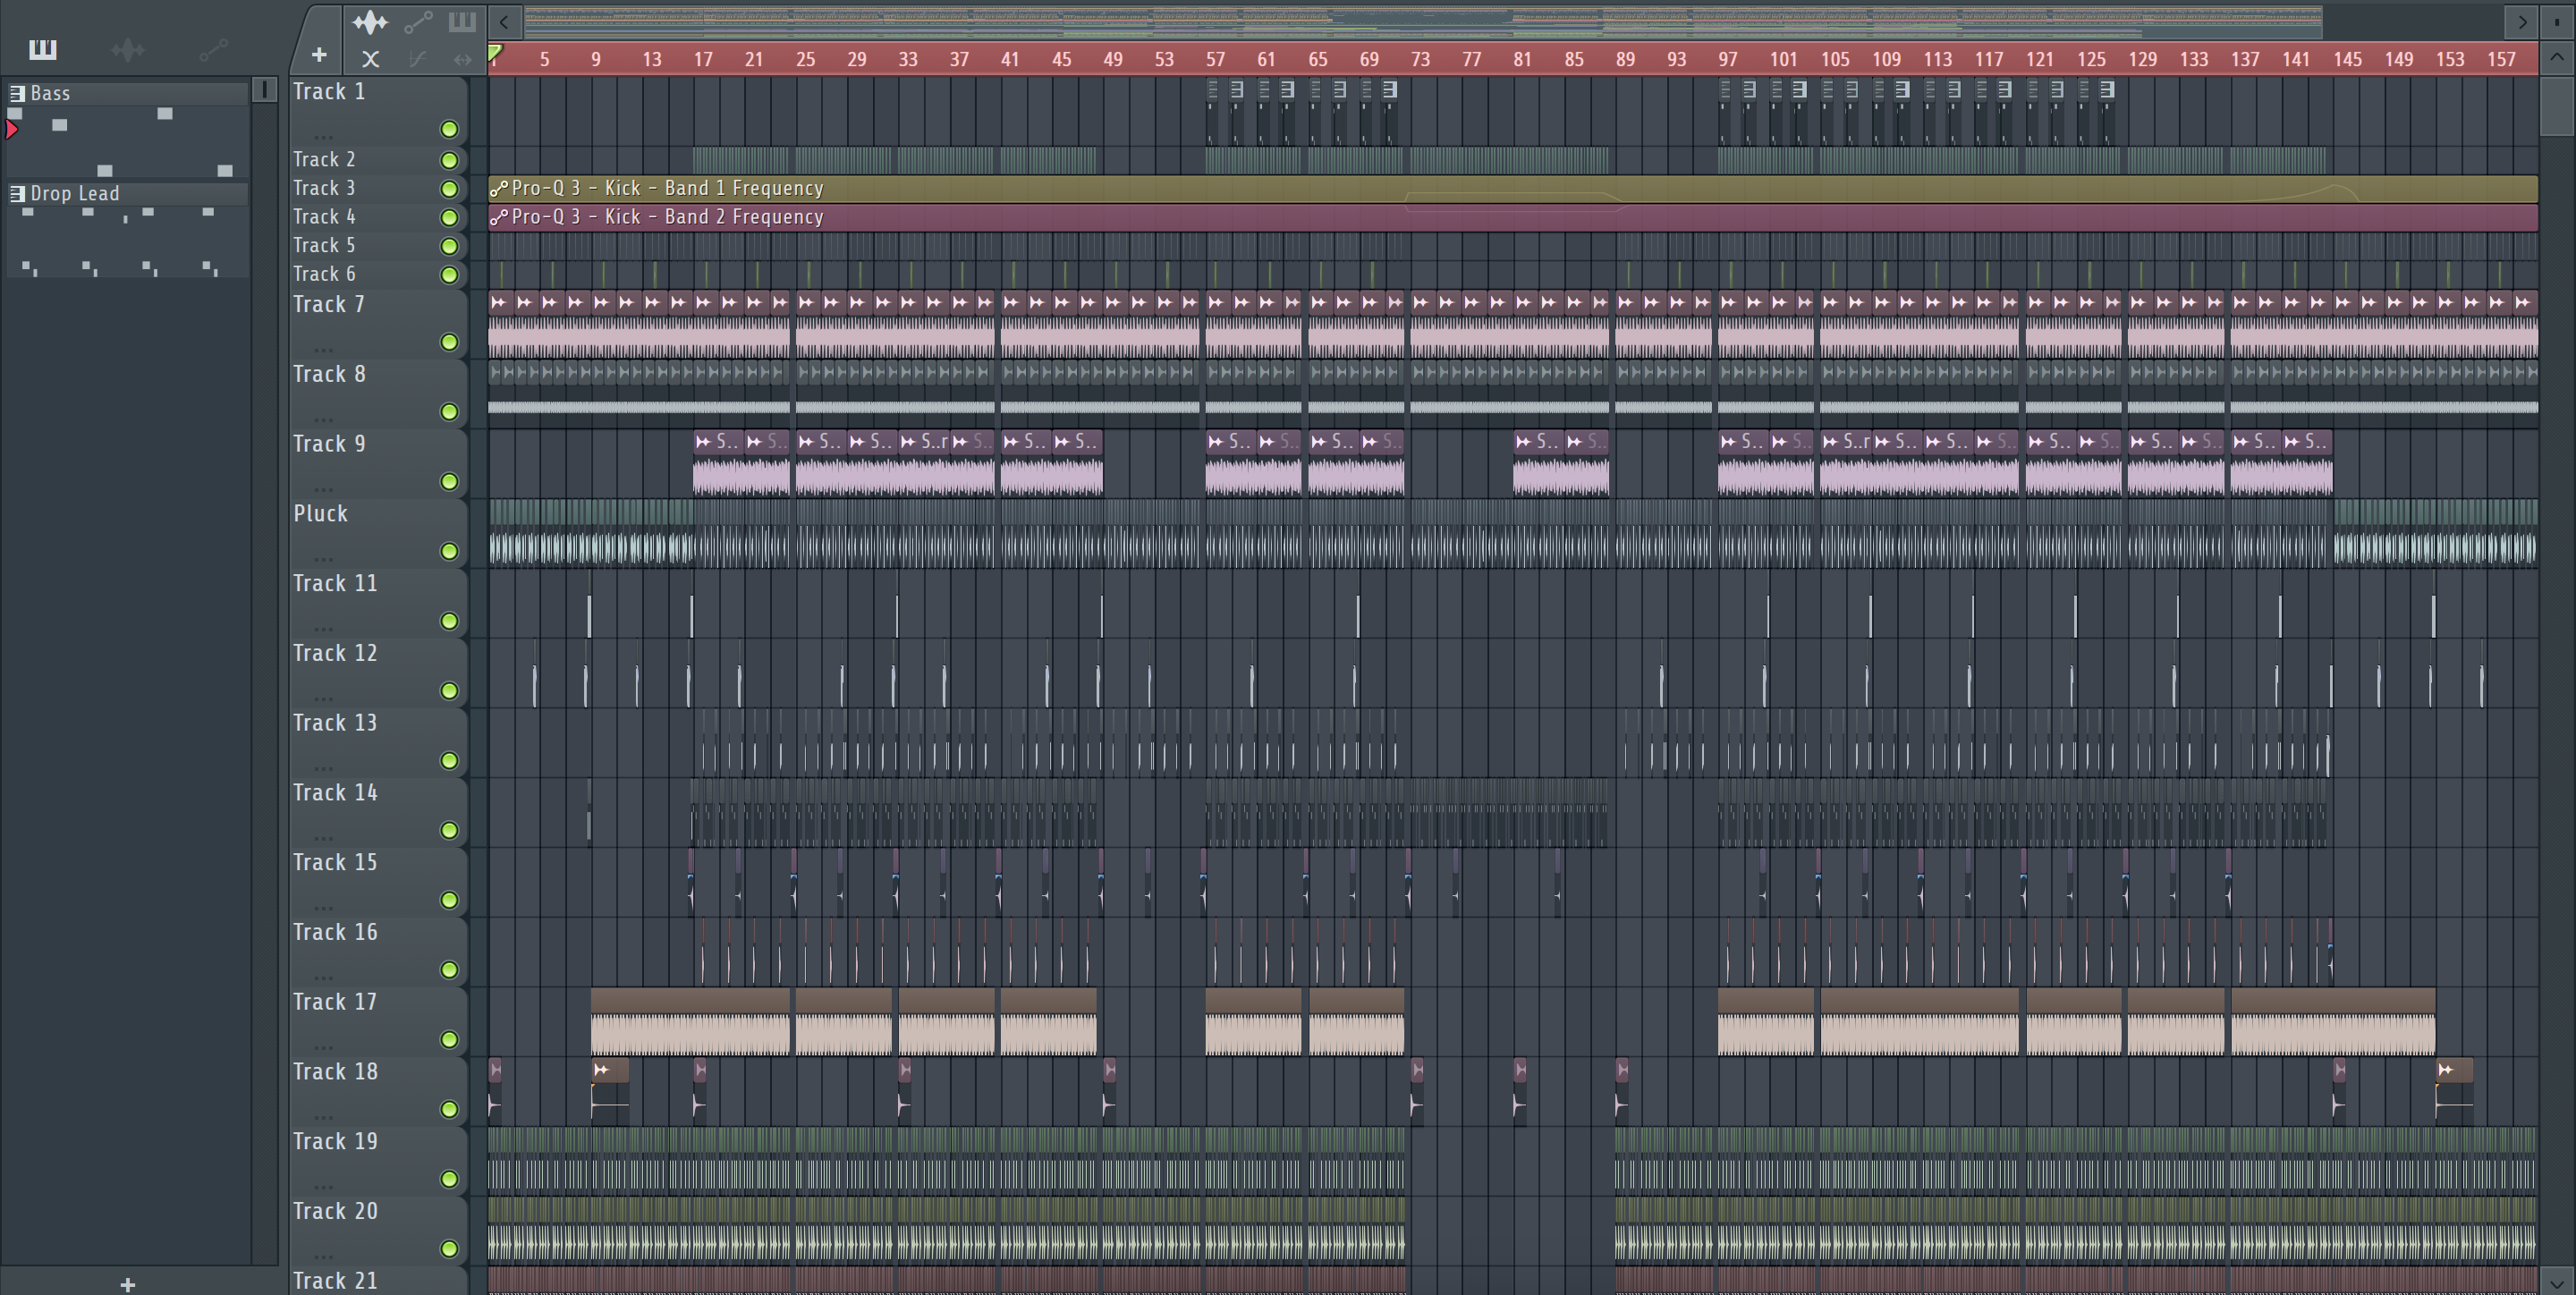
Task: Select the Track 16 header label
Action: point(335,932)
